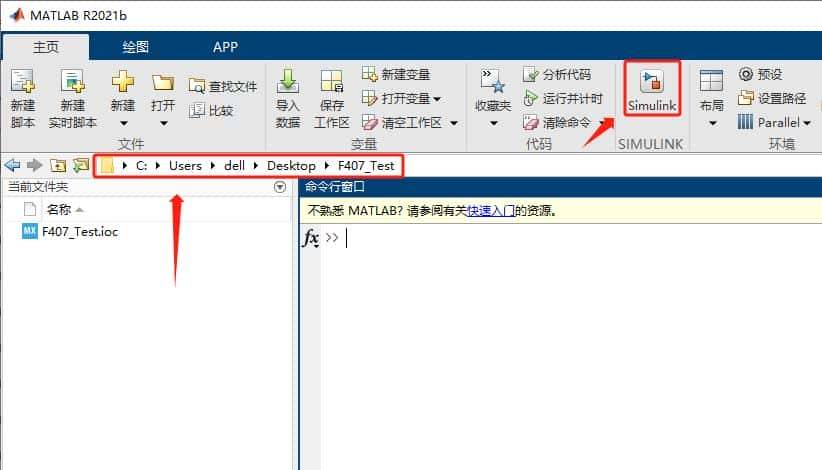Expand the Open Variable dropdown arrow
Image resolution: width=822 pixels, height=470 pixels.
[x=437, y=99]
